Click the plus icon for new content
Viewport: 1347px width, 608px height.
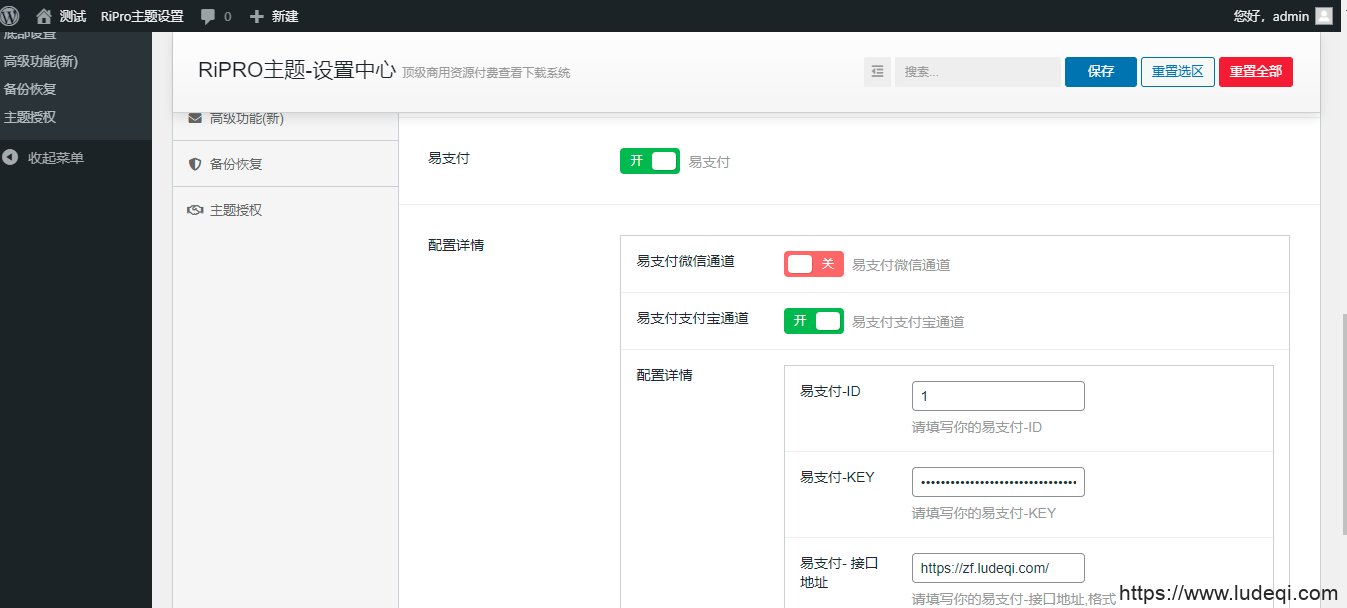click(x=257, y=16)
